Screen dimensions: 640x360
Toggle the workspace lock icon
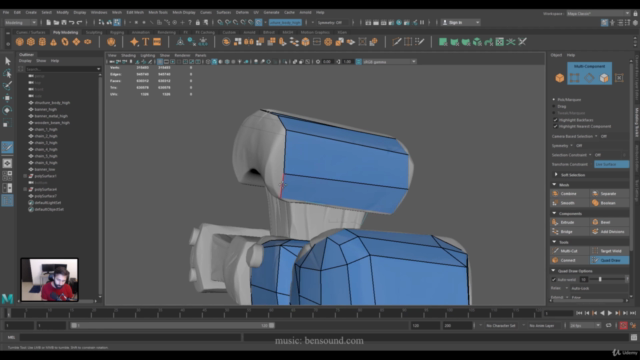point(636,13)
